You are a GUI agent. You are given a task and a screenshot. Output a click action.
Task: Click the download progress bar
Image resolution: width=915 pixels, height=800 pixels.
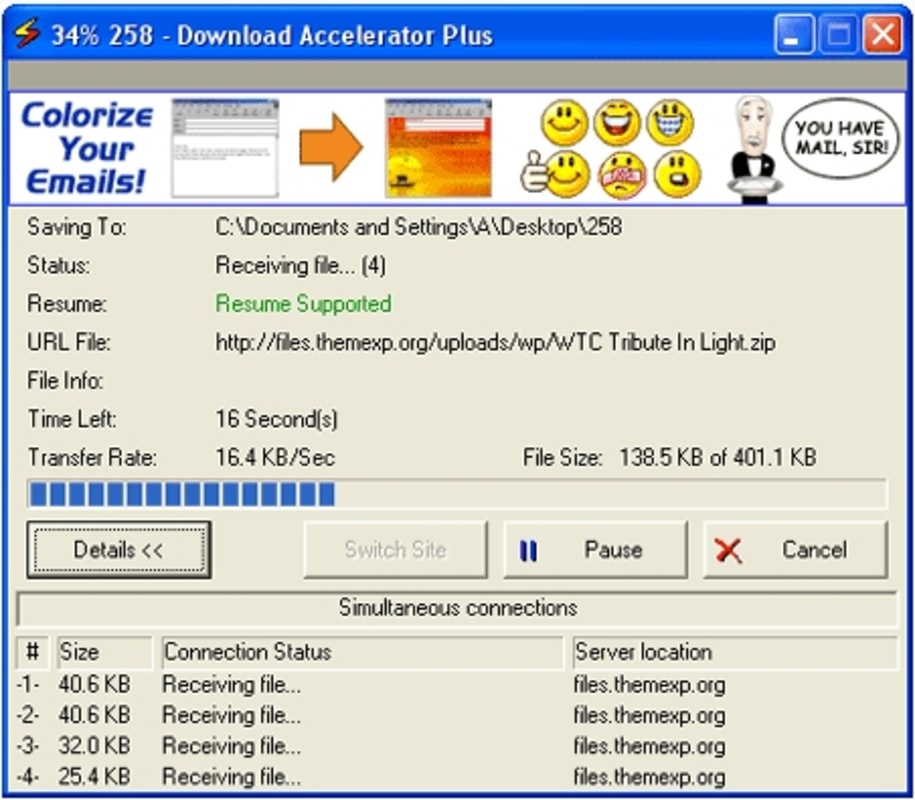pos(456,494)
